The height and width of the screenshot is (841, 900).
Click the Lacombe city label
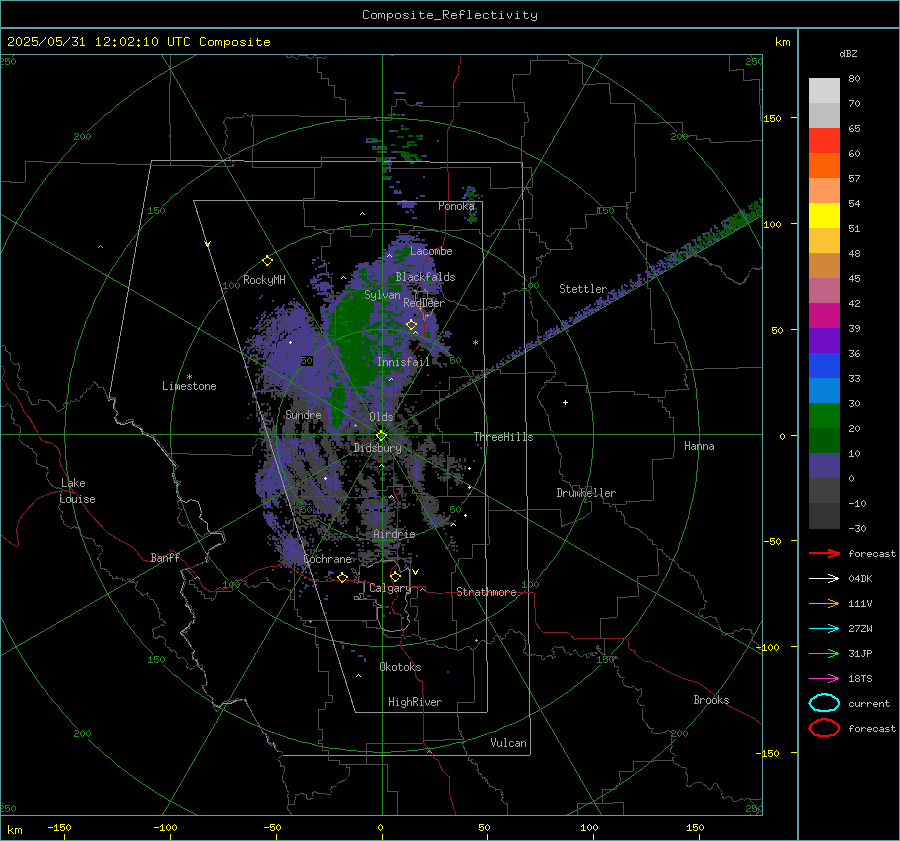tap(431, 251)
